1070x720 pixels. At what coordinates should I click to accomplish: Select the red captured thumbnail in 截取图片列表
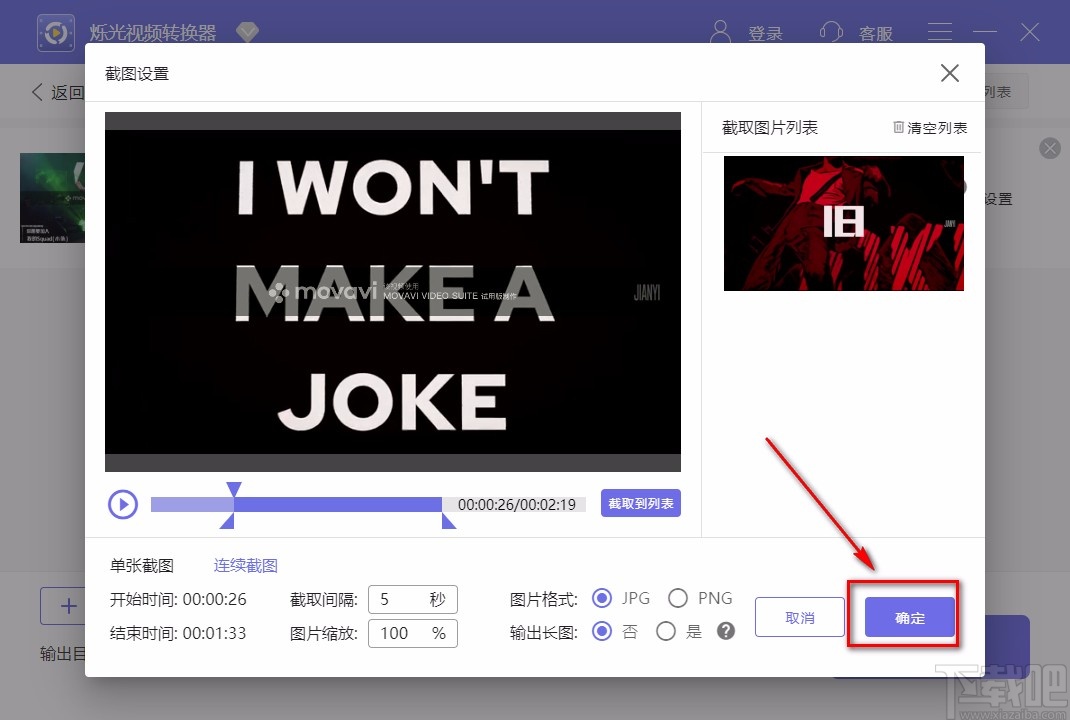tap(843, 223)
